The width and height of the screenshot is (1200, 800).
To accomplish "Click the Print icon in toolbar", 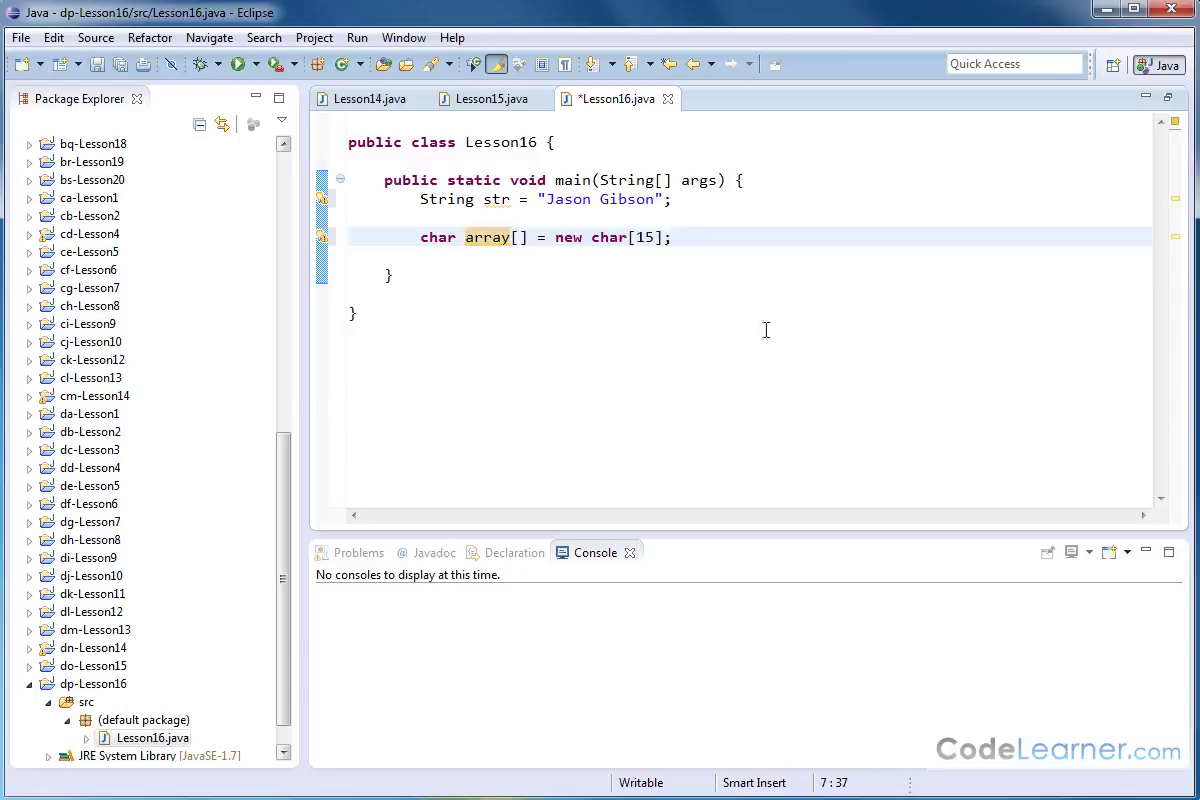I will pyautogui.click(x=143, y=64).
